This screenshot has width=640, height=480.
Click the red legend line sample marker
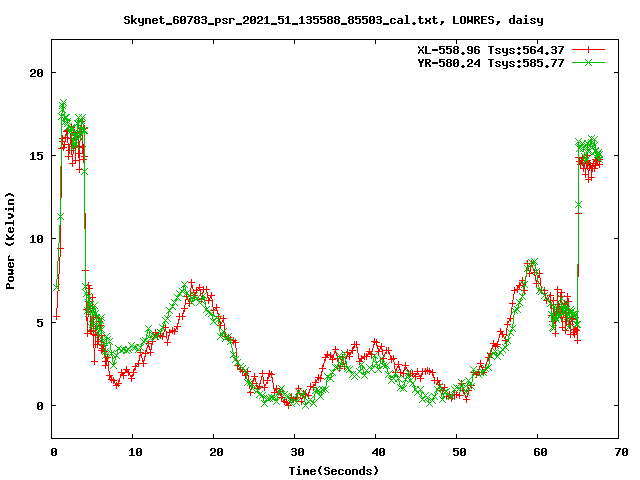pyautogui.click(x=588, y=50)
